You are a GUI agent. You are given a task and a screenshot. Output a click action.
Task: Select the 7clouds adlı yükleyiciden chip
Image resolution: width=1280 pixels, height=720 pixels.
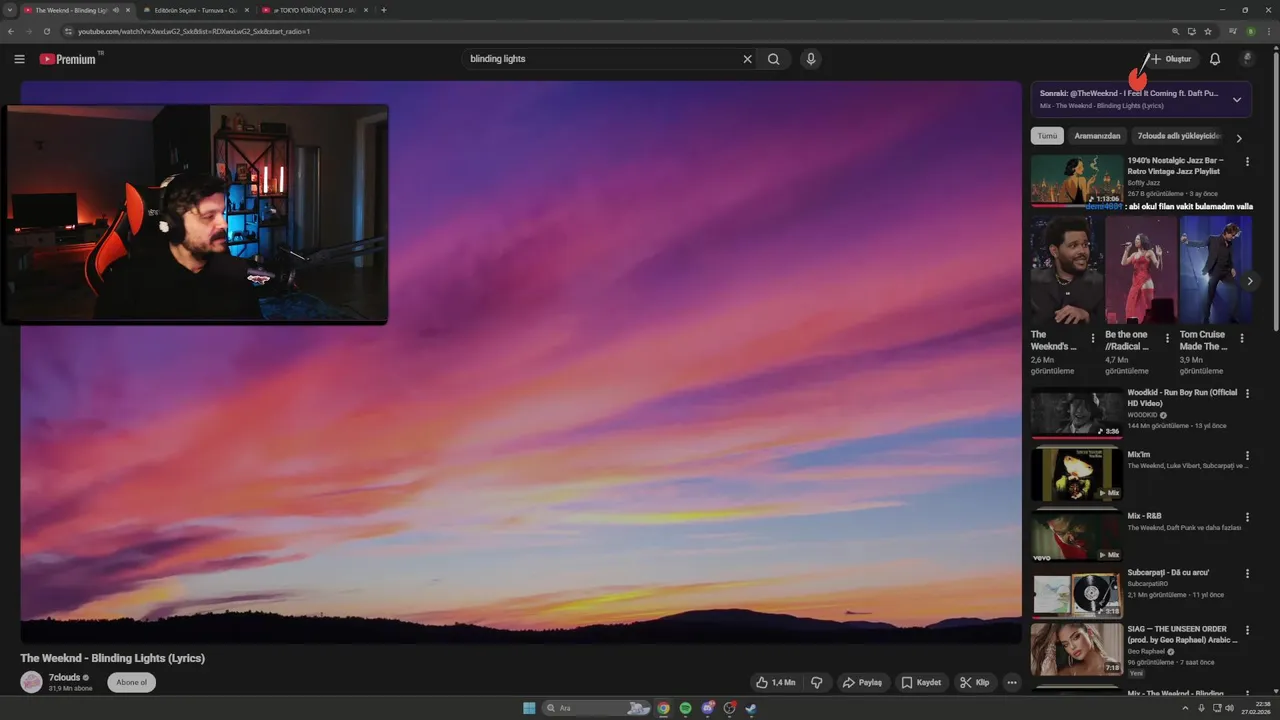(1178, 136)
